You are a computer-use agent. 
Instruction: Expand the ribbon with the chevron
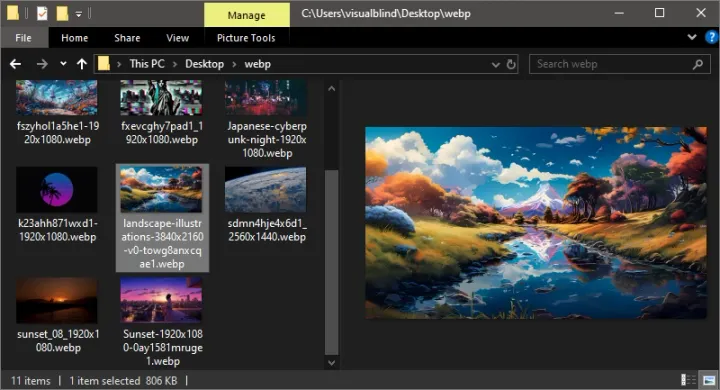[x=692, y=37]
